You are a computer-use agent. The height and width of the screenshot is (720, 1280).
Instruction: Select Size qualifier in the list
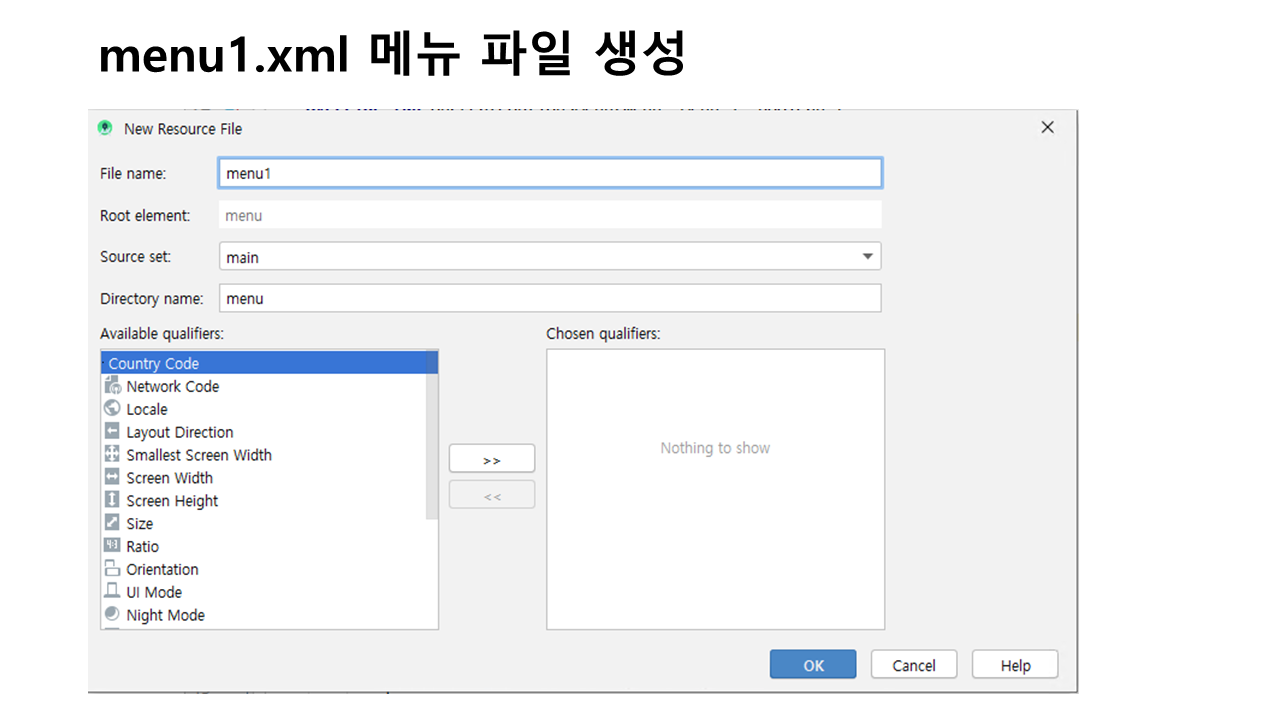point(140,524)
